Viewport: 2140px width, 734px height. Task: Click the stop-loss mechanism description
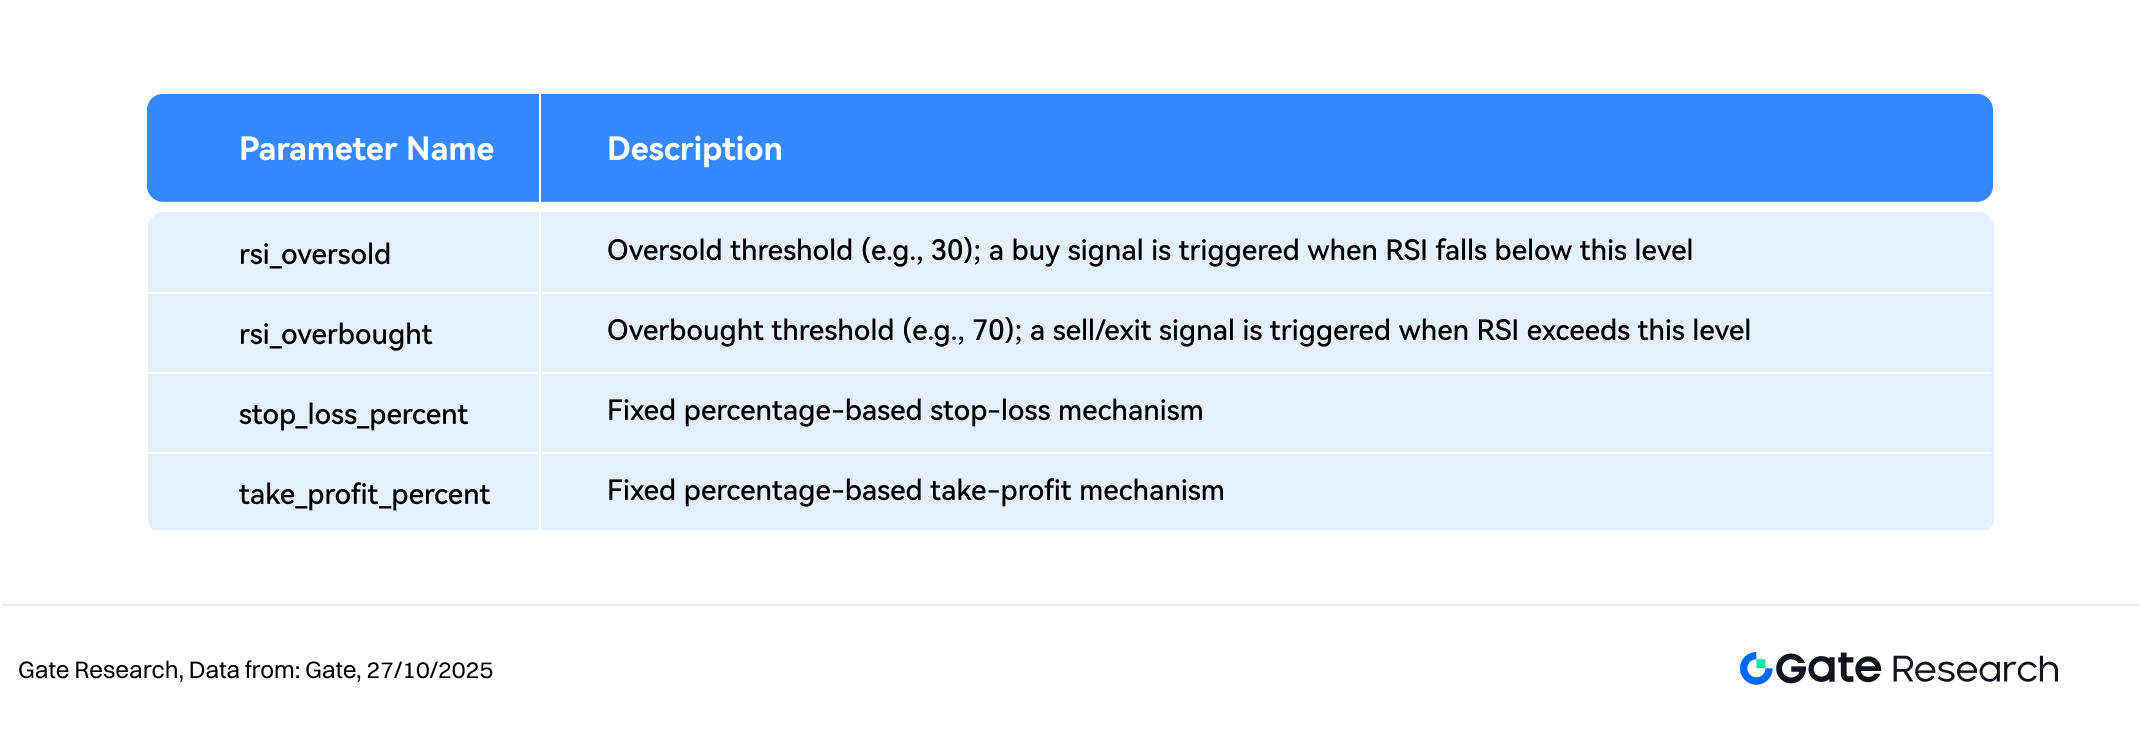[904, 410]
